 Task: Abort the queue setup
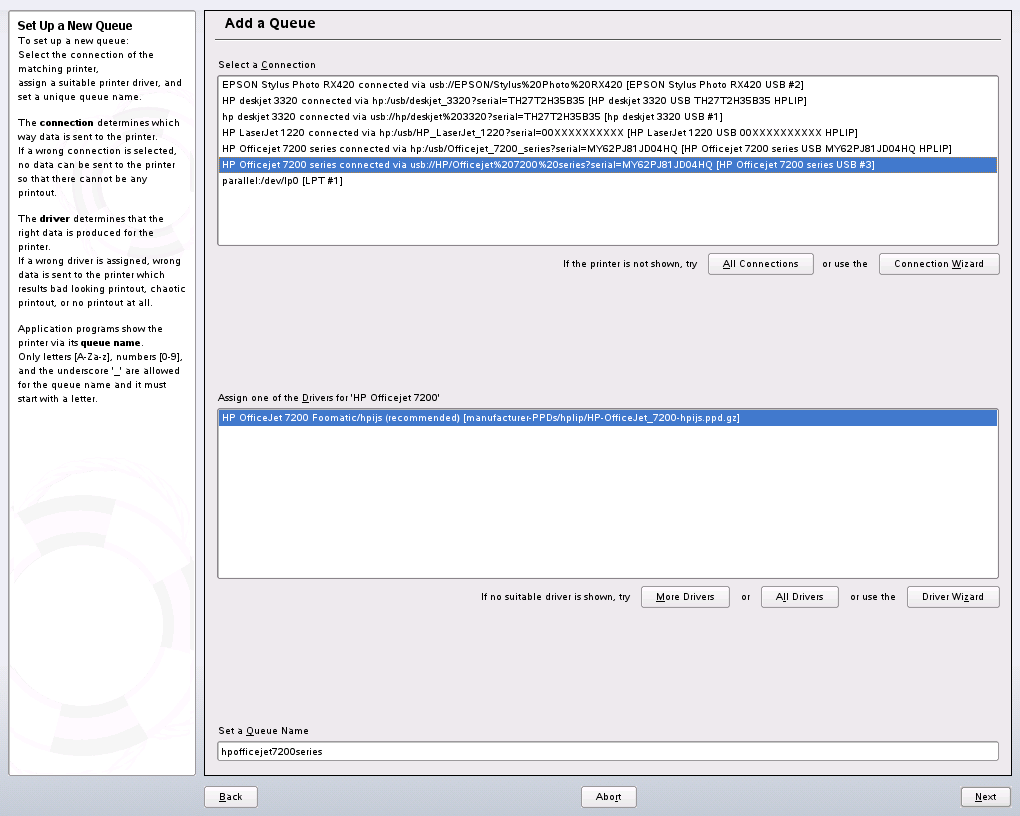click(608, 797)
